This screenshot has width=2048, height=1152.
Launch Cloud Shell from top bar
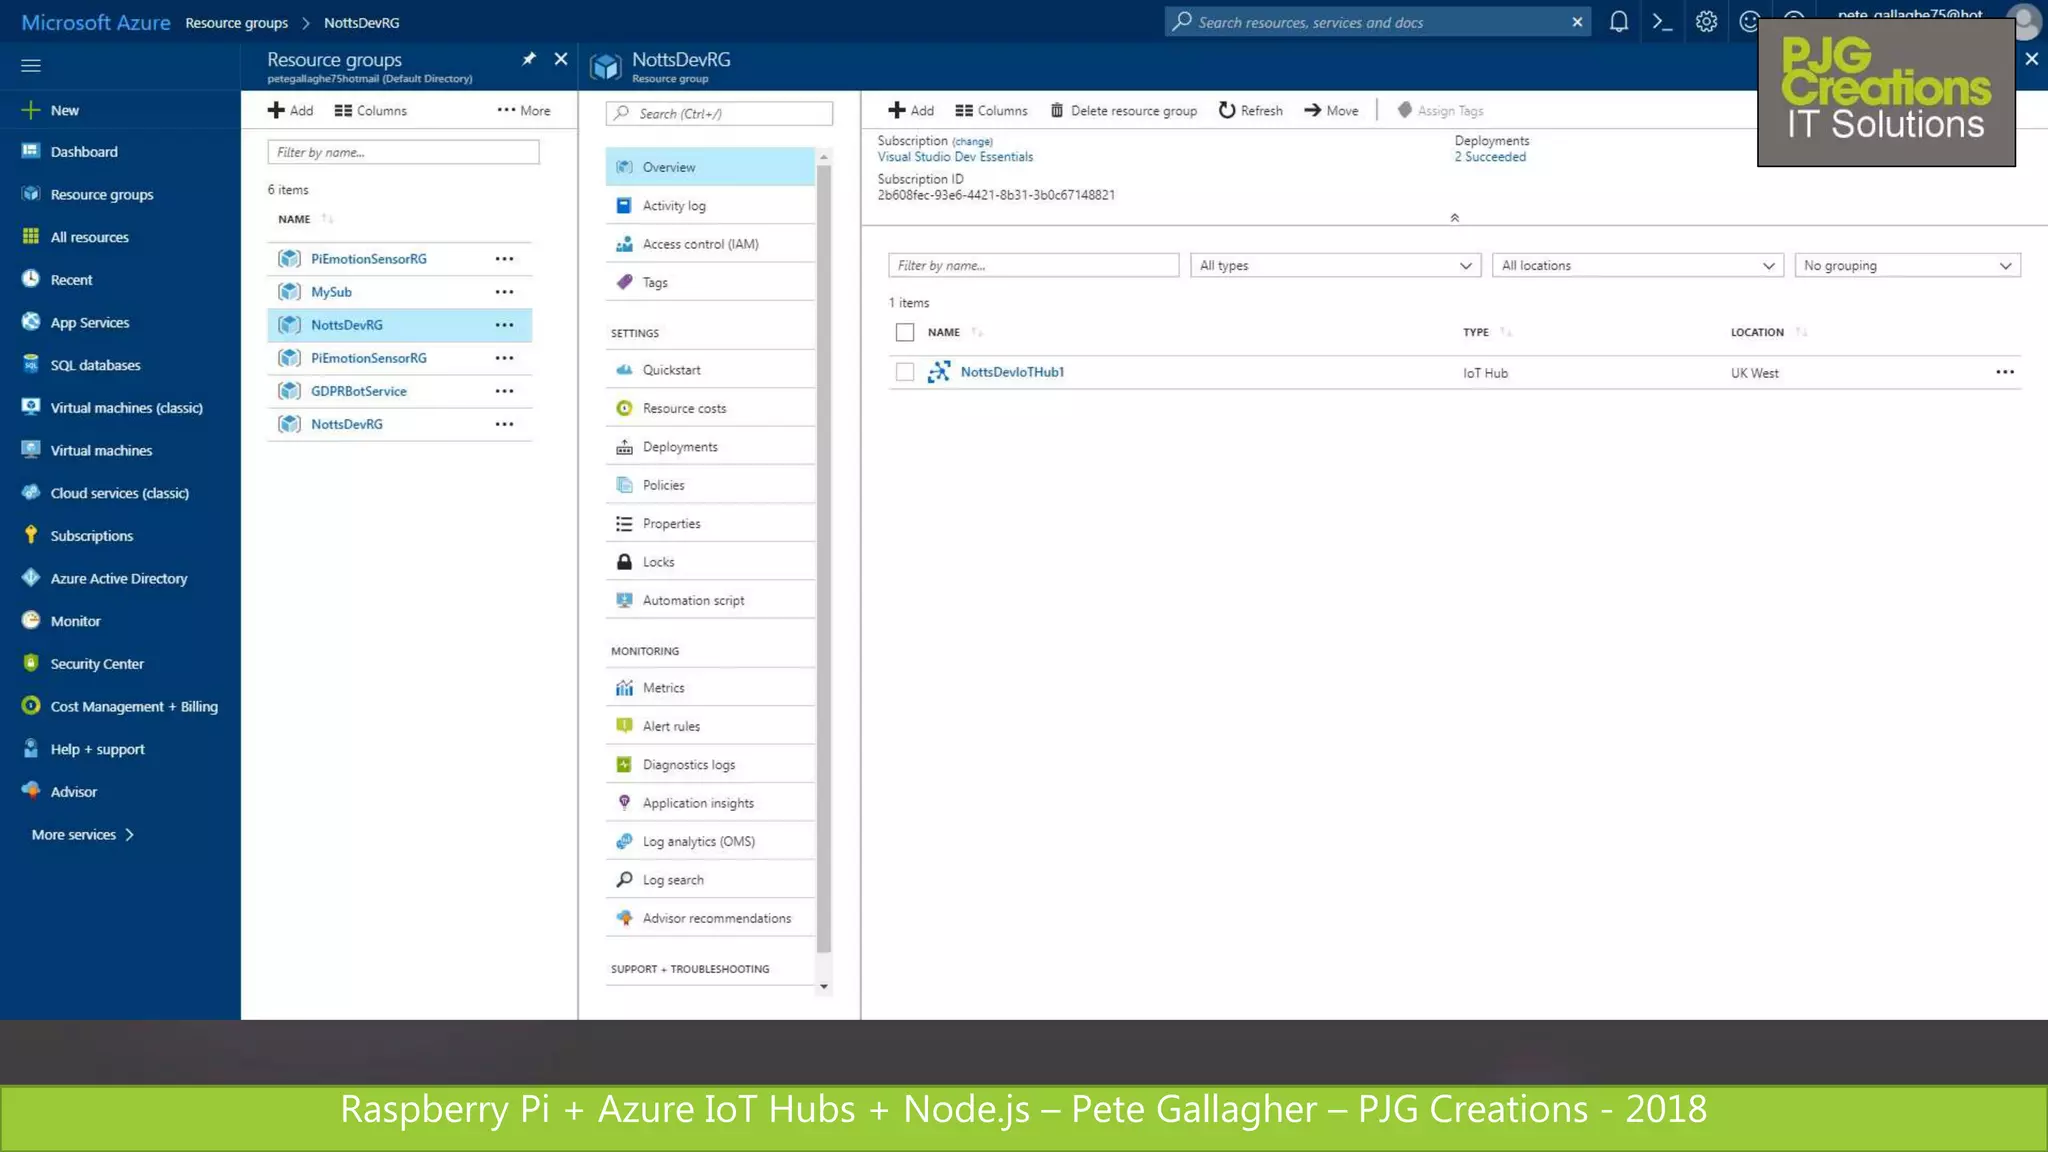1662,22
